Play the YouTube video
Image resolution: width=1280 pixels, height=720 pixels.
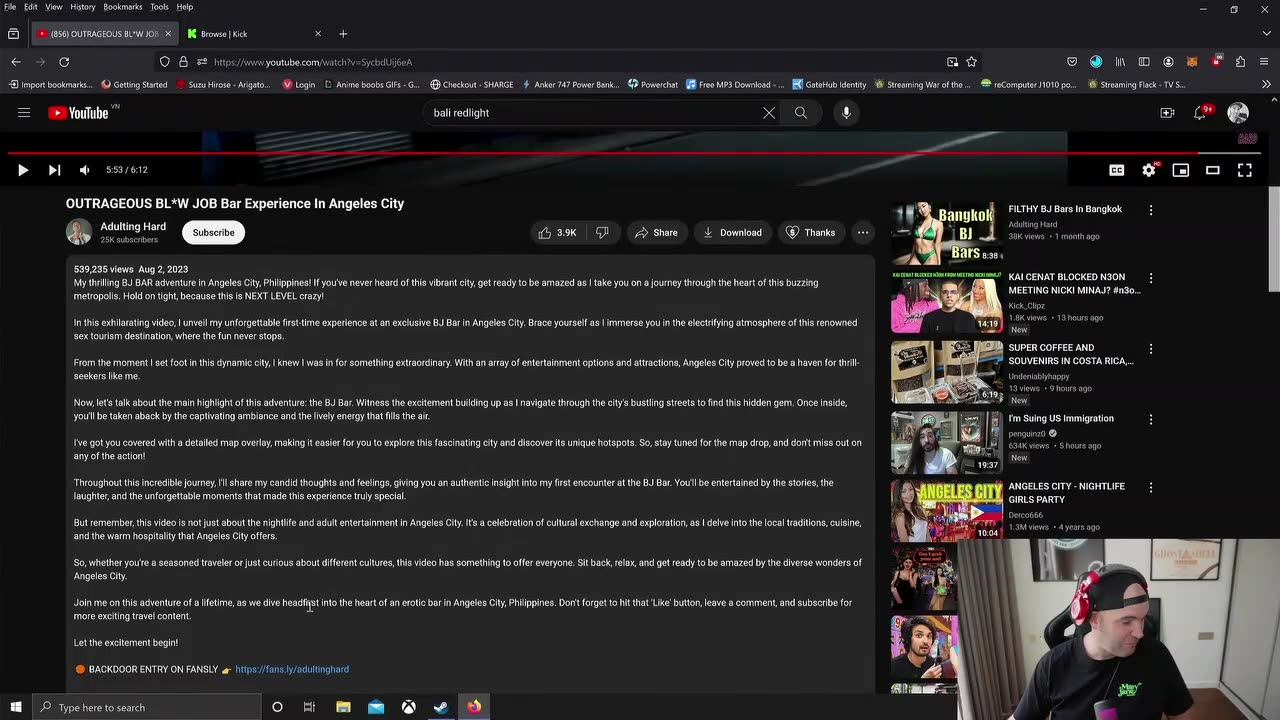[22, 170]
